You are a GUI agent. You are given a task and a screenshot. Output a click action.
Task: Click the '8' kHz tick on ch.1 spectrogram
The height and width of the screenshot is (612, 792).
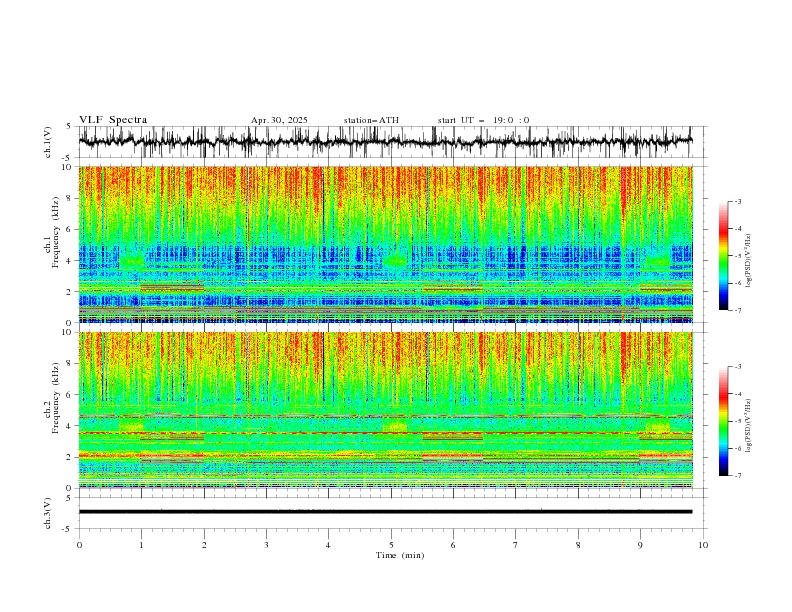point(71,198)
